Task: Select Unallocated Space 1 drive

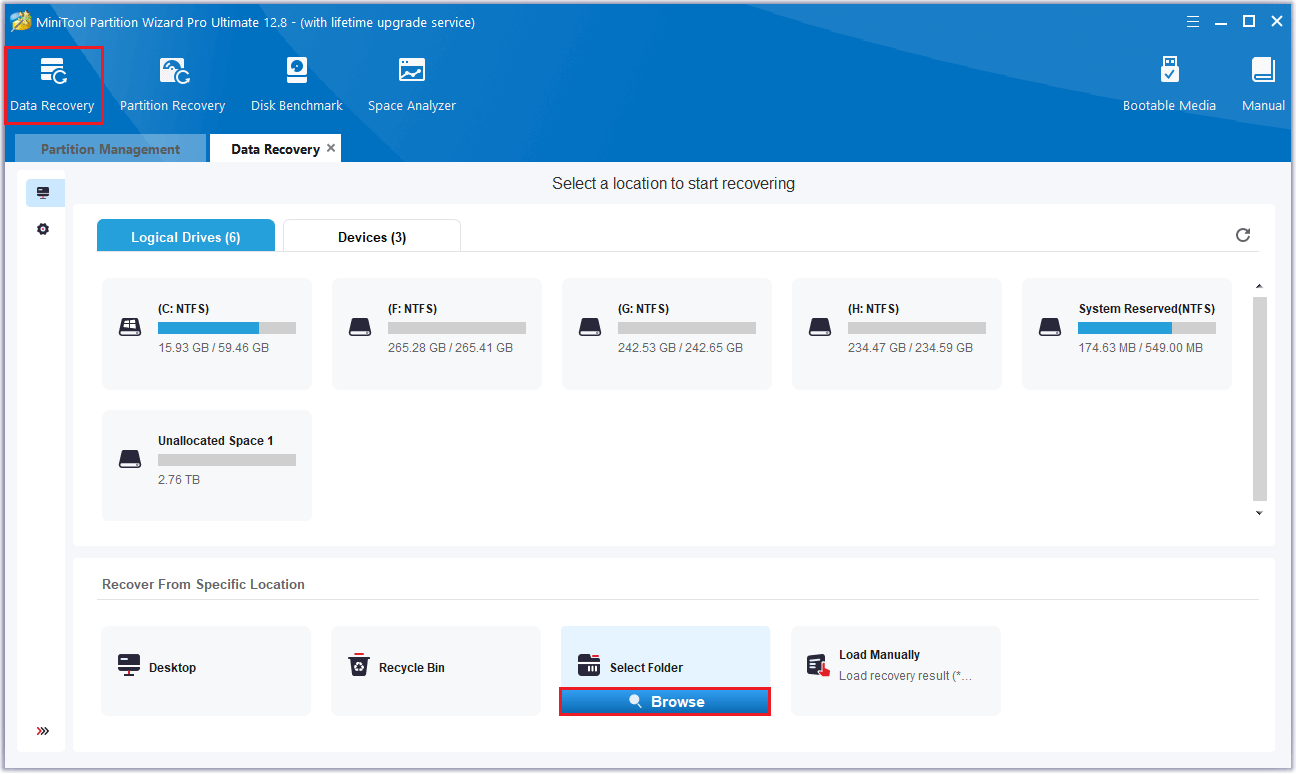Action: pyautogui.click(x=207, y=465)
